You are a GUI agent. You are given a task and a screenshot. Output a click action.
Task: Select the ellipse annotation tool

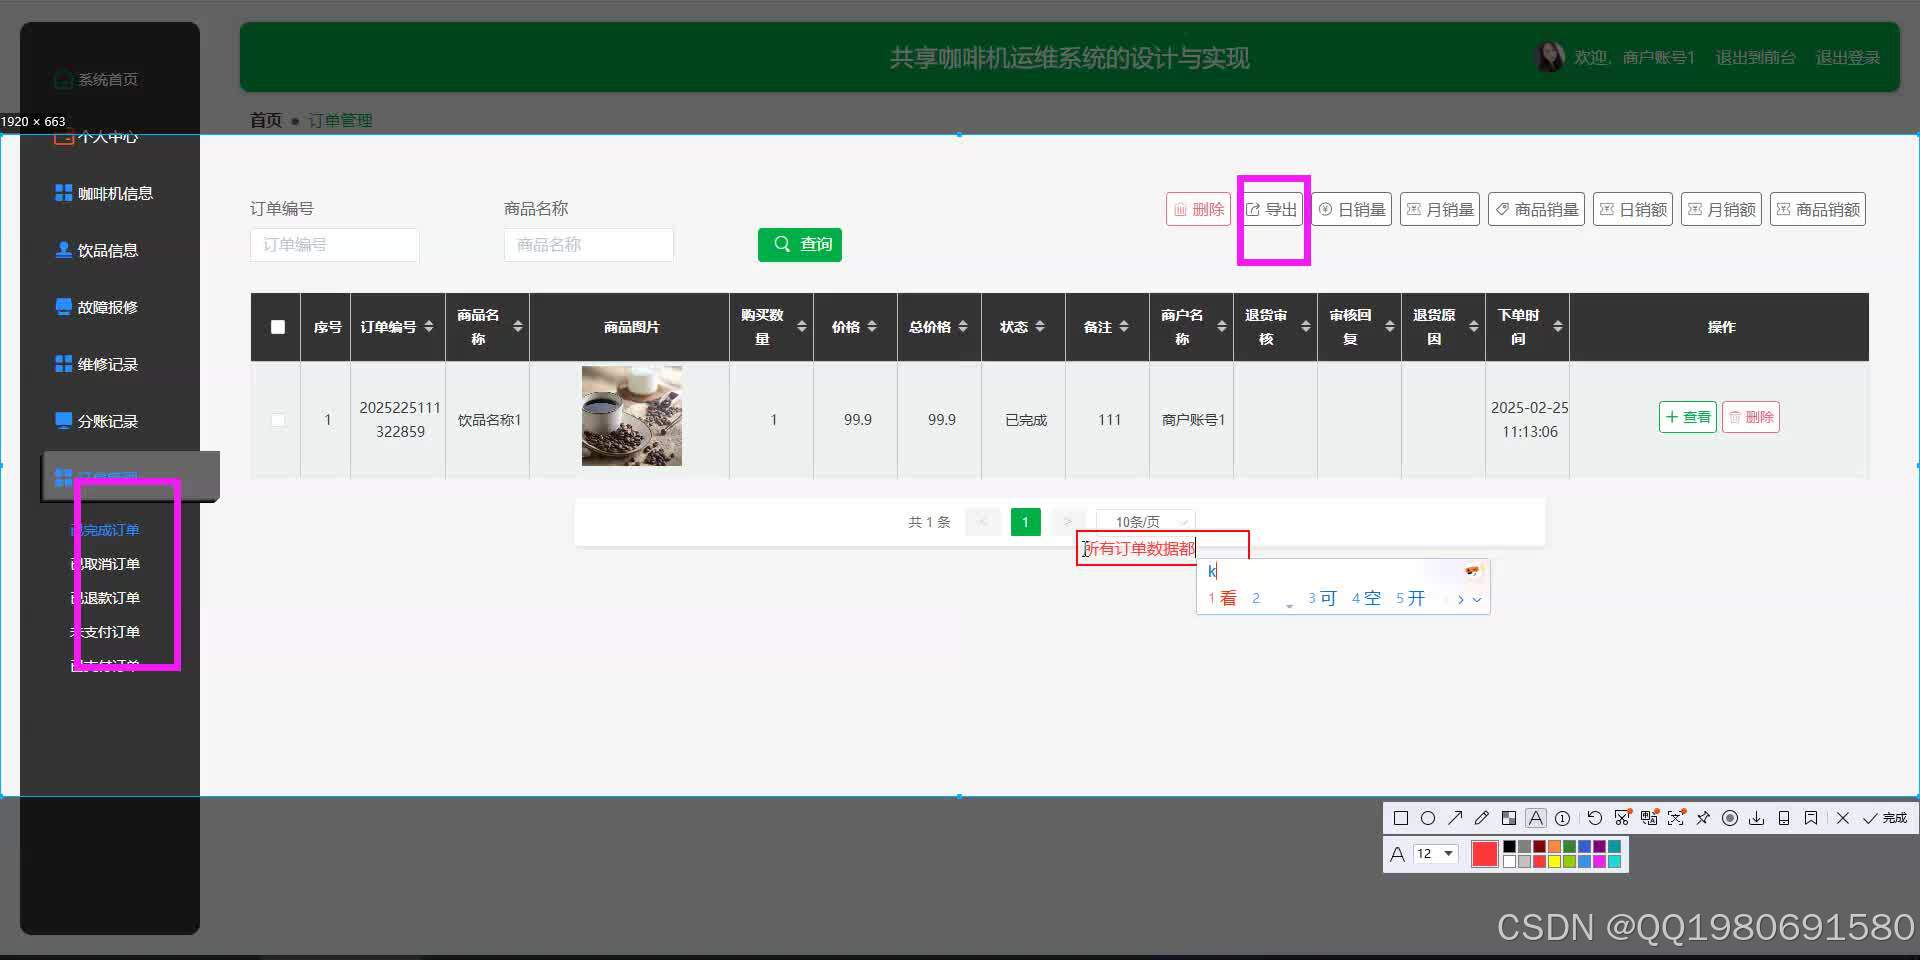point(1428,818)
